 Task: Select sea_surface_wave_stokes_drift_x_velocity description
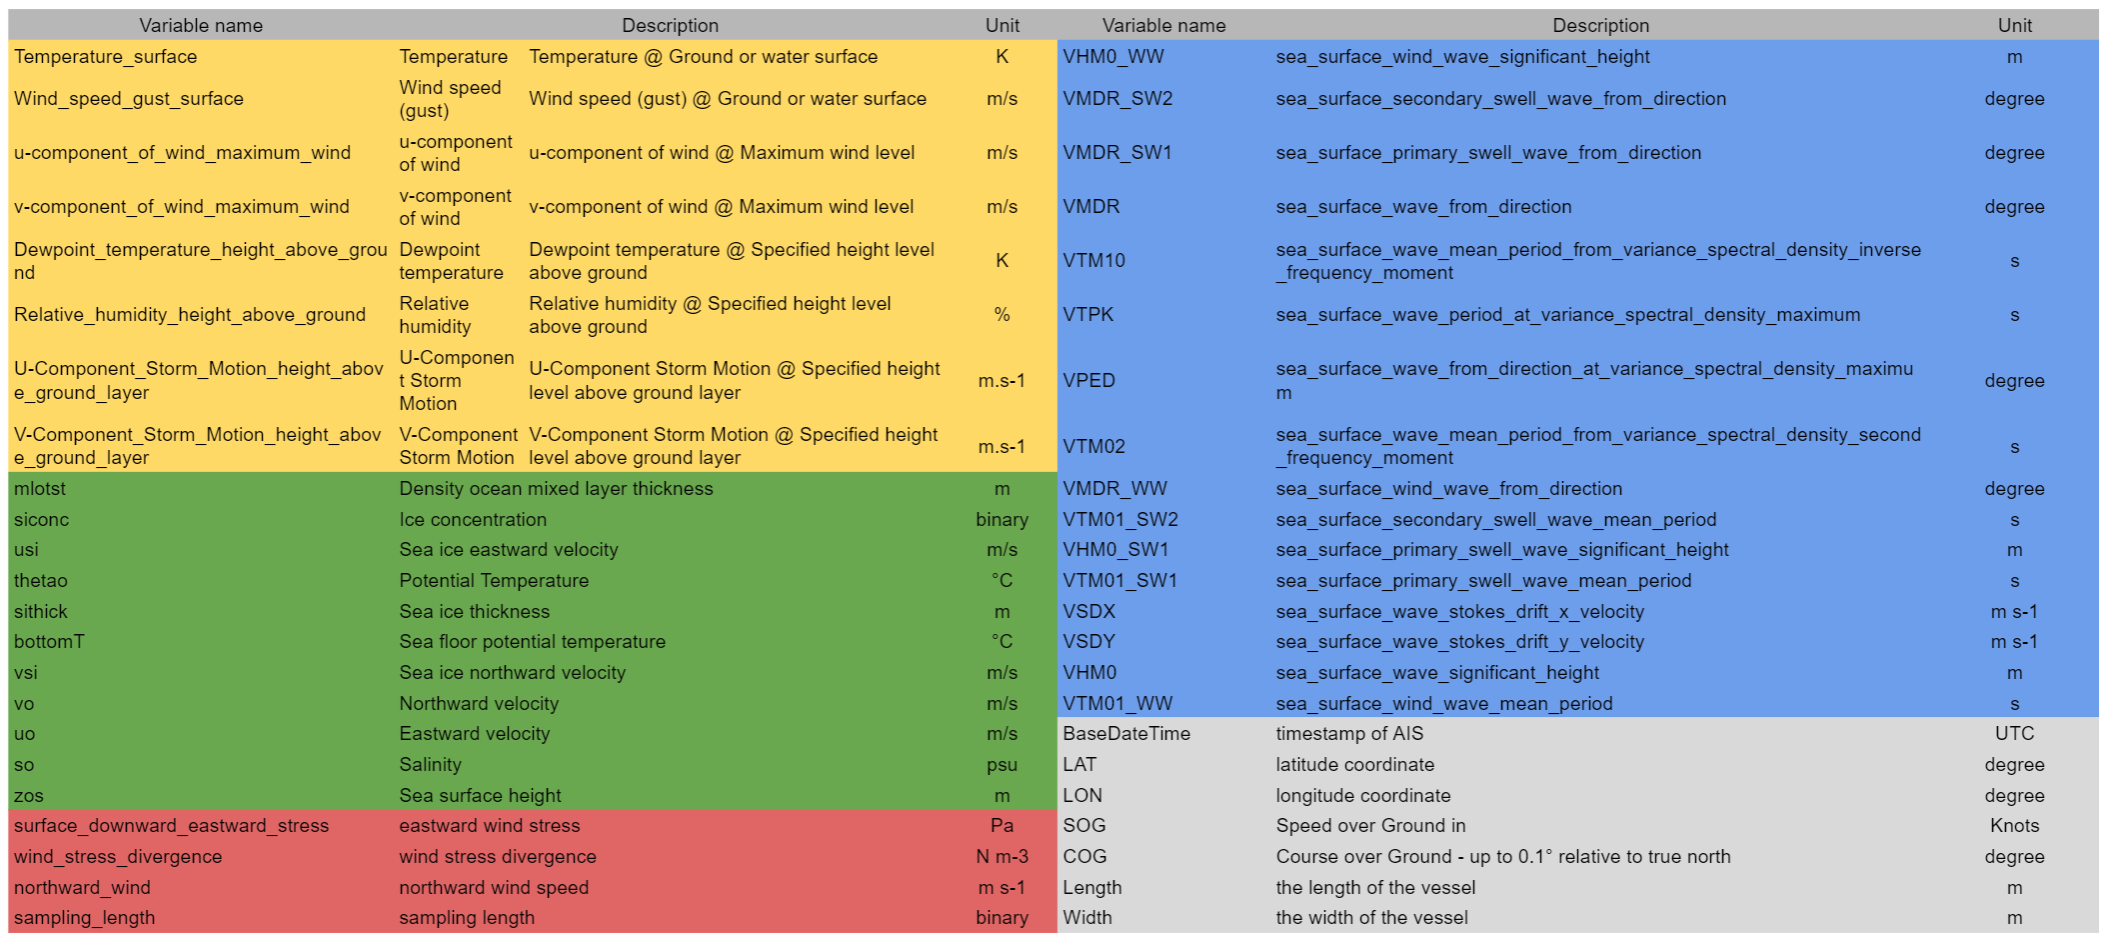(1460, 612)
